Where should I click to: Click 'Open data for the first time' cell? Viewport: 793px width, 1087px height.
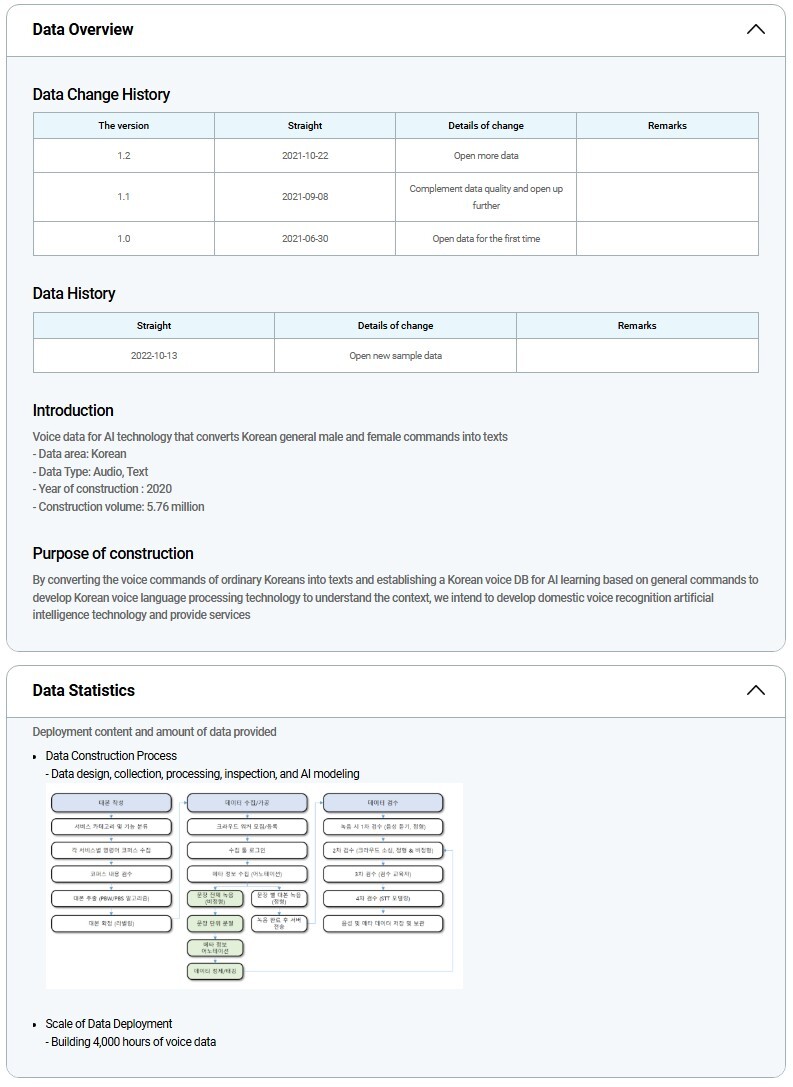point(486,239)
